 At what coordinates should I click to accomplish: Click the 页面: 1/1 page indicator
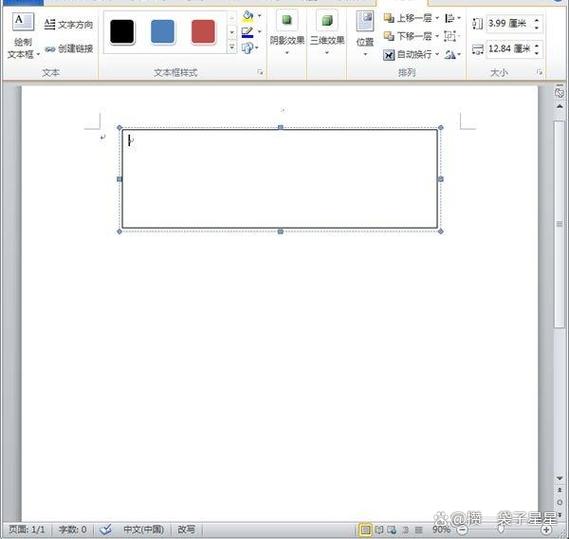point(26,530)
